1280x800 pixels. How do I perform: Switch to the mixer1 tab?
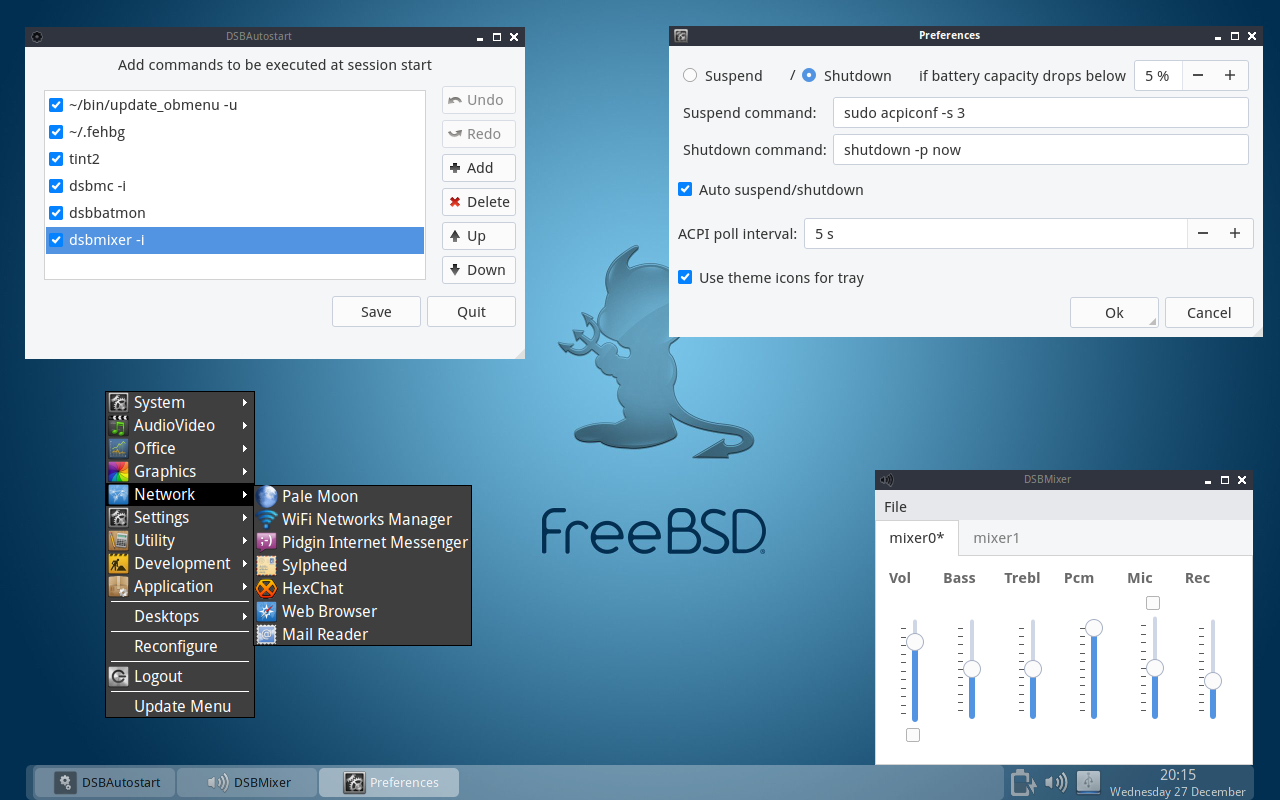996,538
